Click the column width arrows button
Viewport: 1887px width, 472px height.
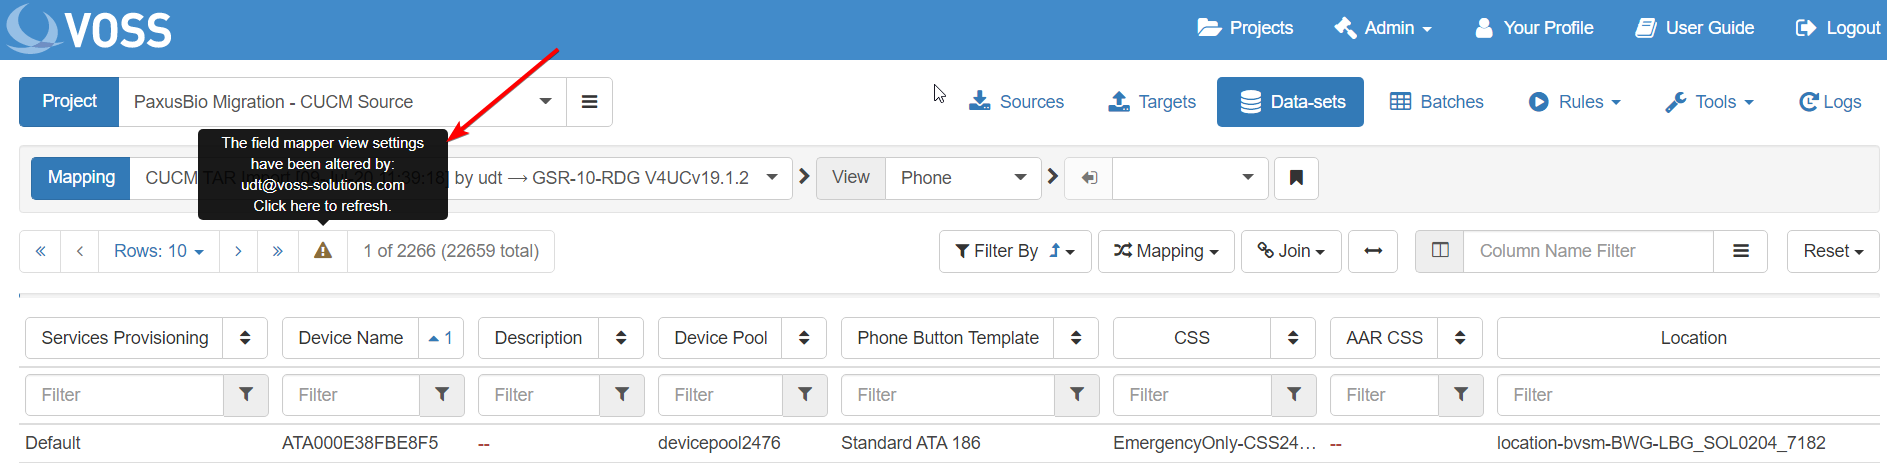point(1373,251)
